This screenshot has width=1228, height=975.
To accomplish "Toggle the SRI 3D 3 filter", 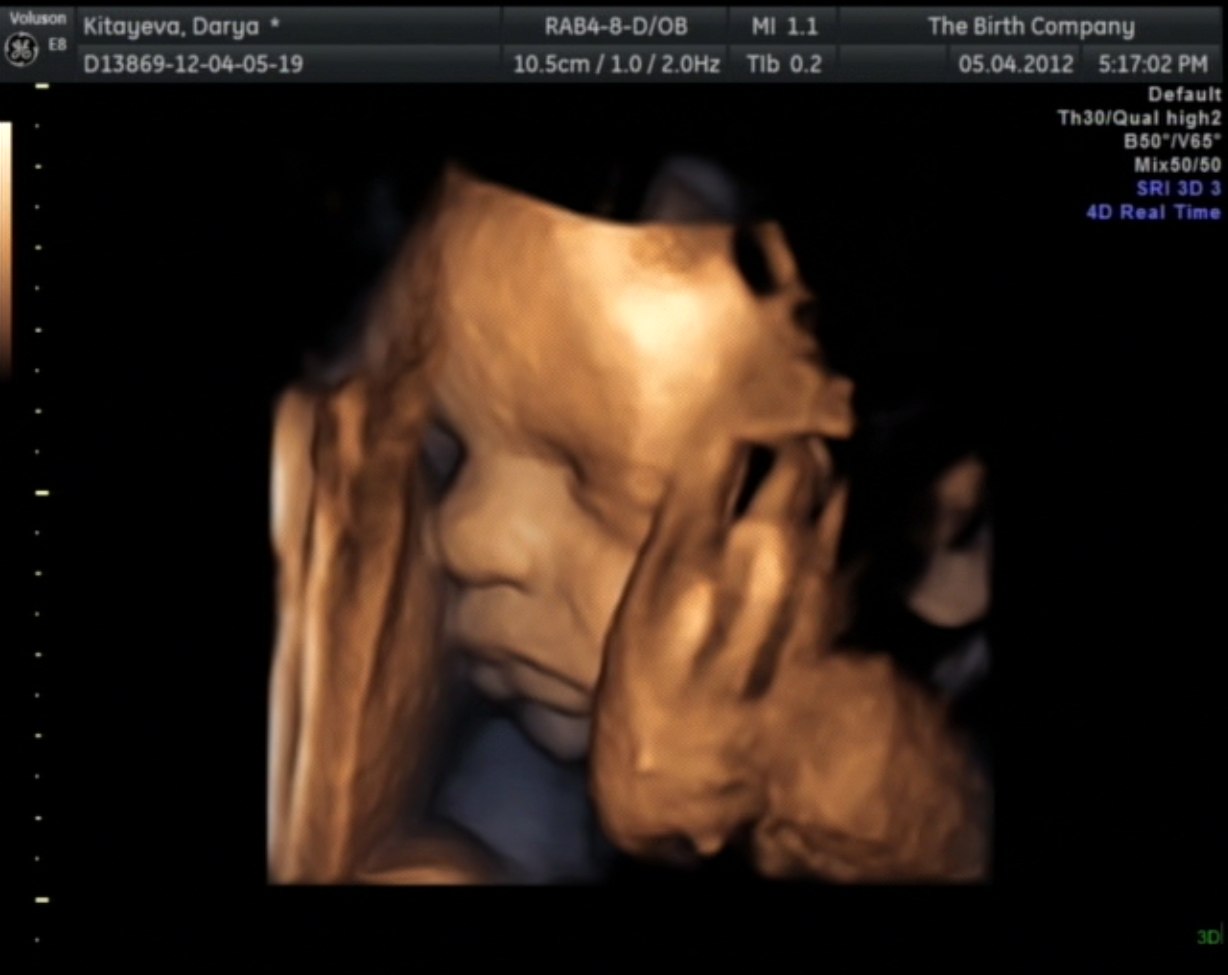I will (x=1178, y=188).
